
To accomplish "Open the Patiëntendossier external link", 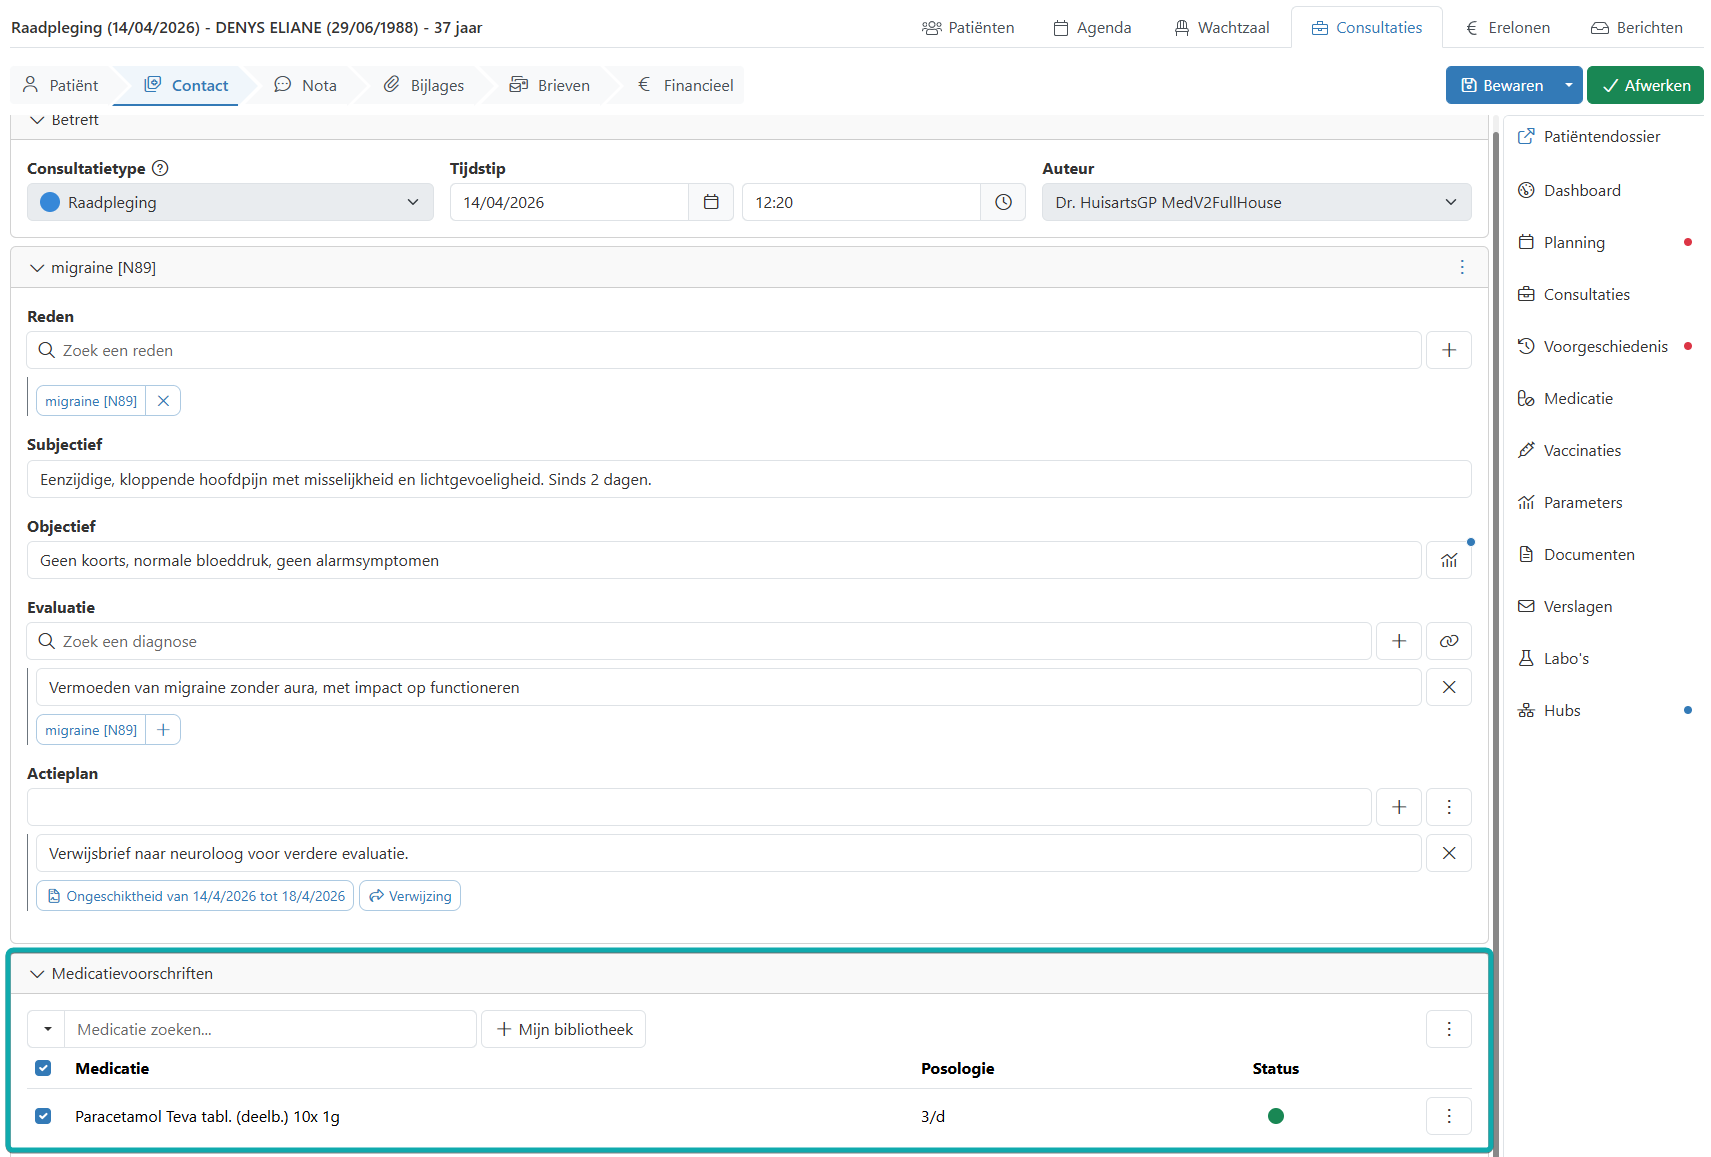I will pyautogui.click(x=1601, y=137).
